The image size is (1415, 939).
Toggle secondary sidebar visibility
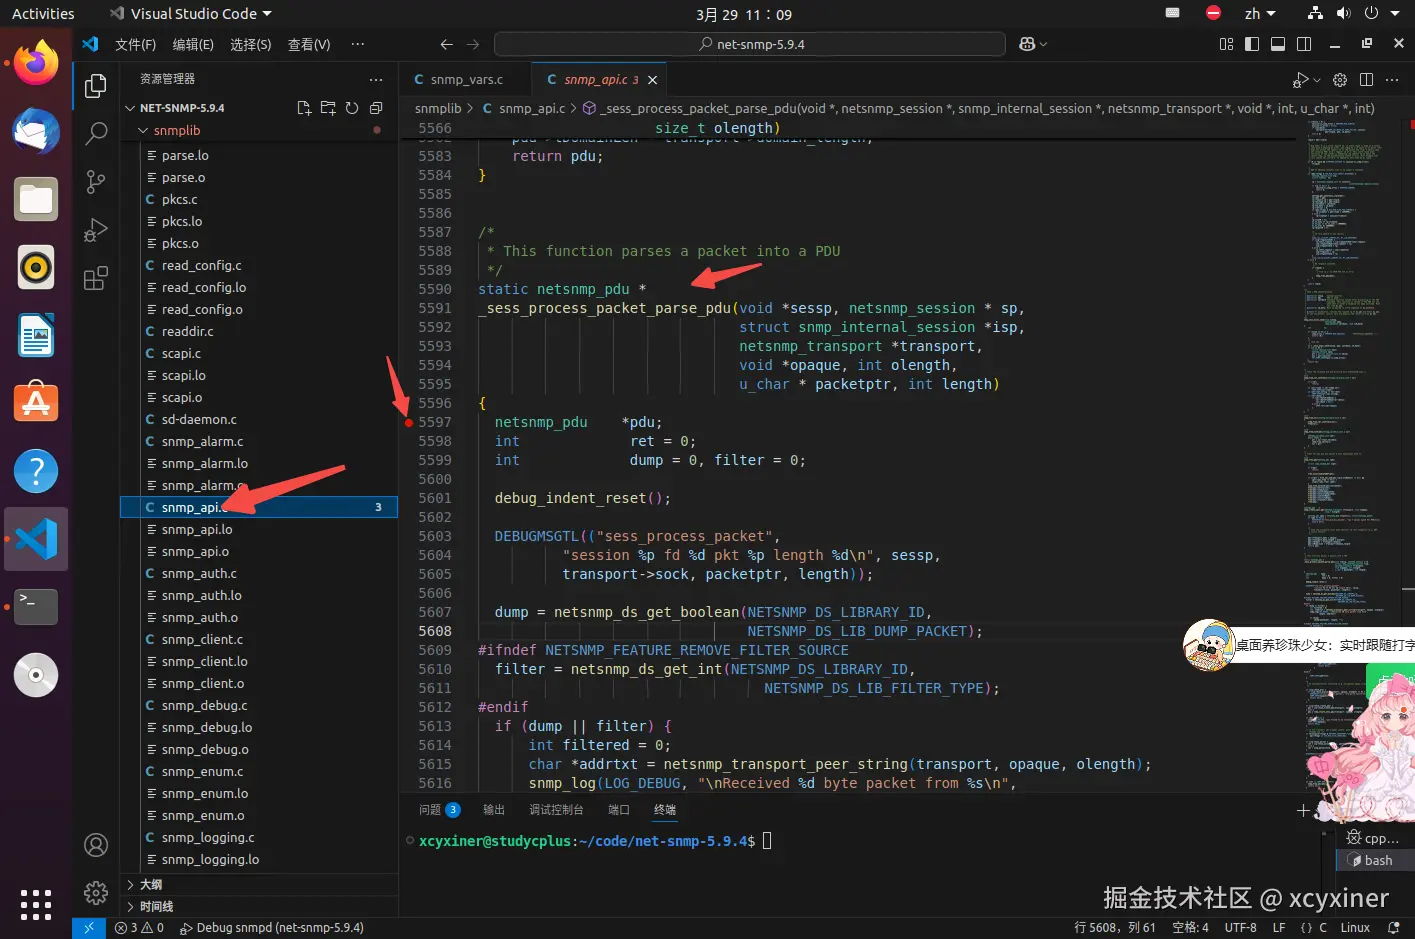coord(1304,44)
